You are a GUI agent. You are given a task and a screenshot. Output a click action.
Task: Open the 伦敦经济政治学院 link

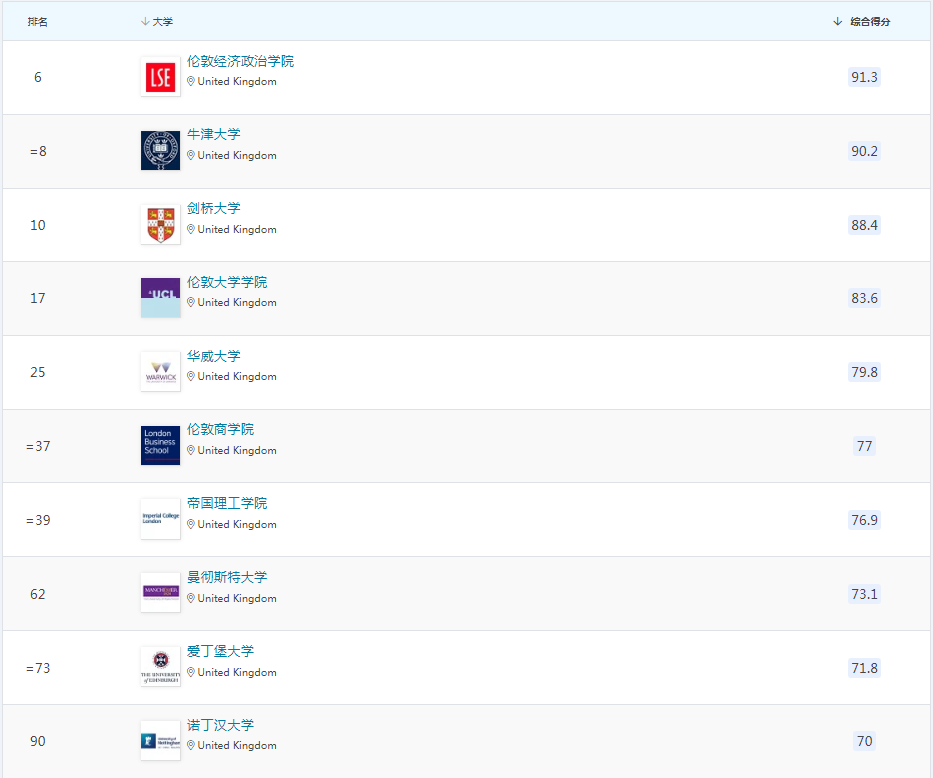(x=240, y=61)
